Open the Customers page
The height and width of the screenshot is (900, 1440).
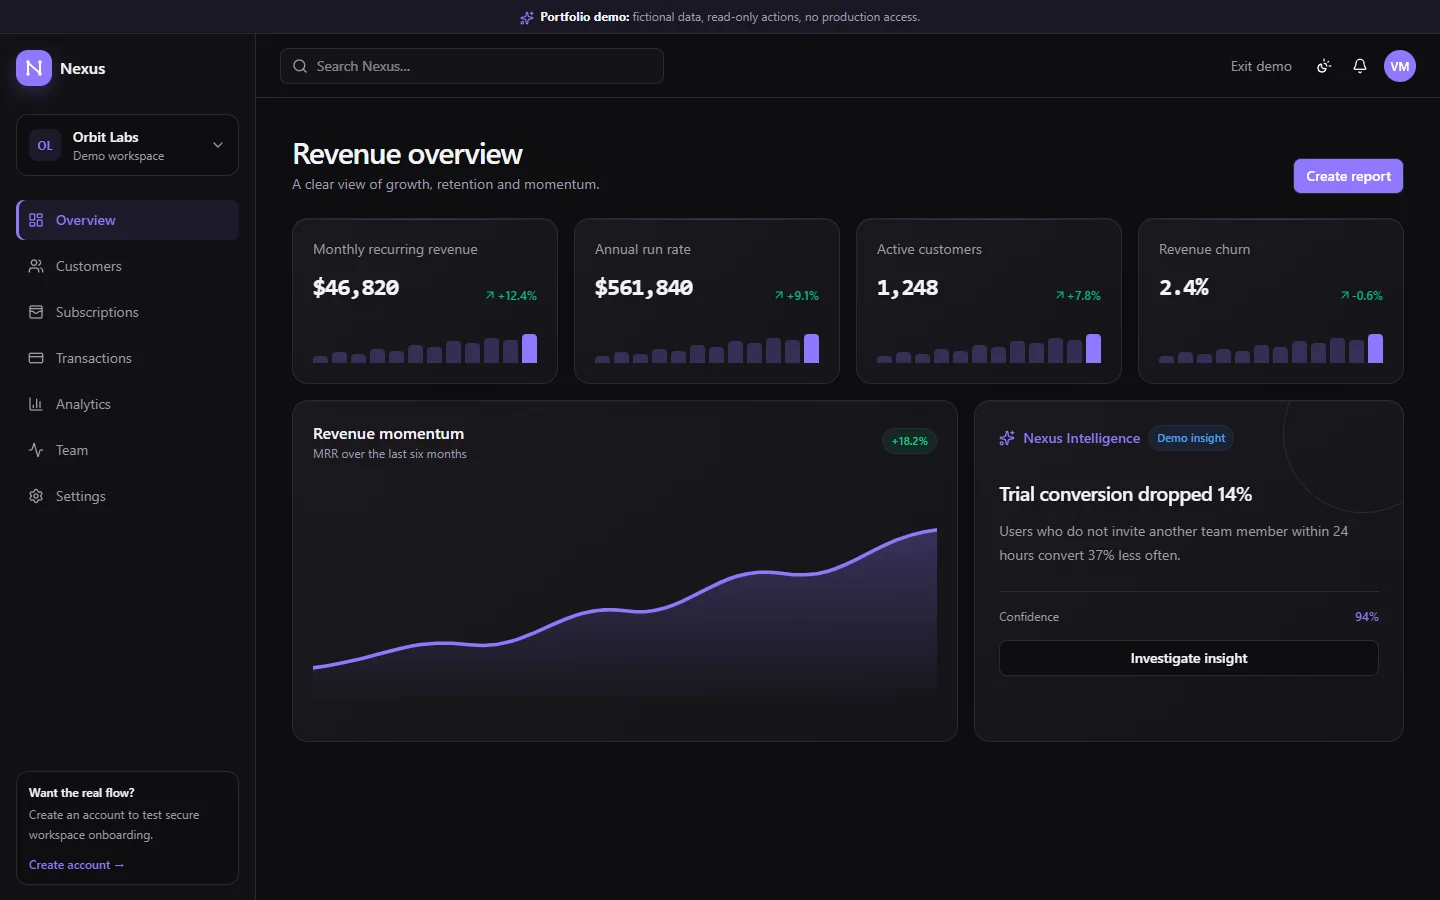click(127, 266)
